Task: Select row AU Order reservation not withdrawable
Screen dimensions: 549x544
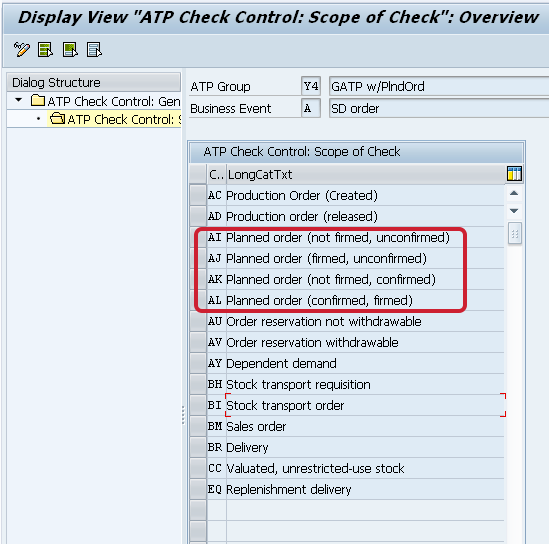Action: (x=198, y=321)
